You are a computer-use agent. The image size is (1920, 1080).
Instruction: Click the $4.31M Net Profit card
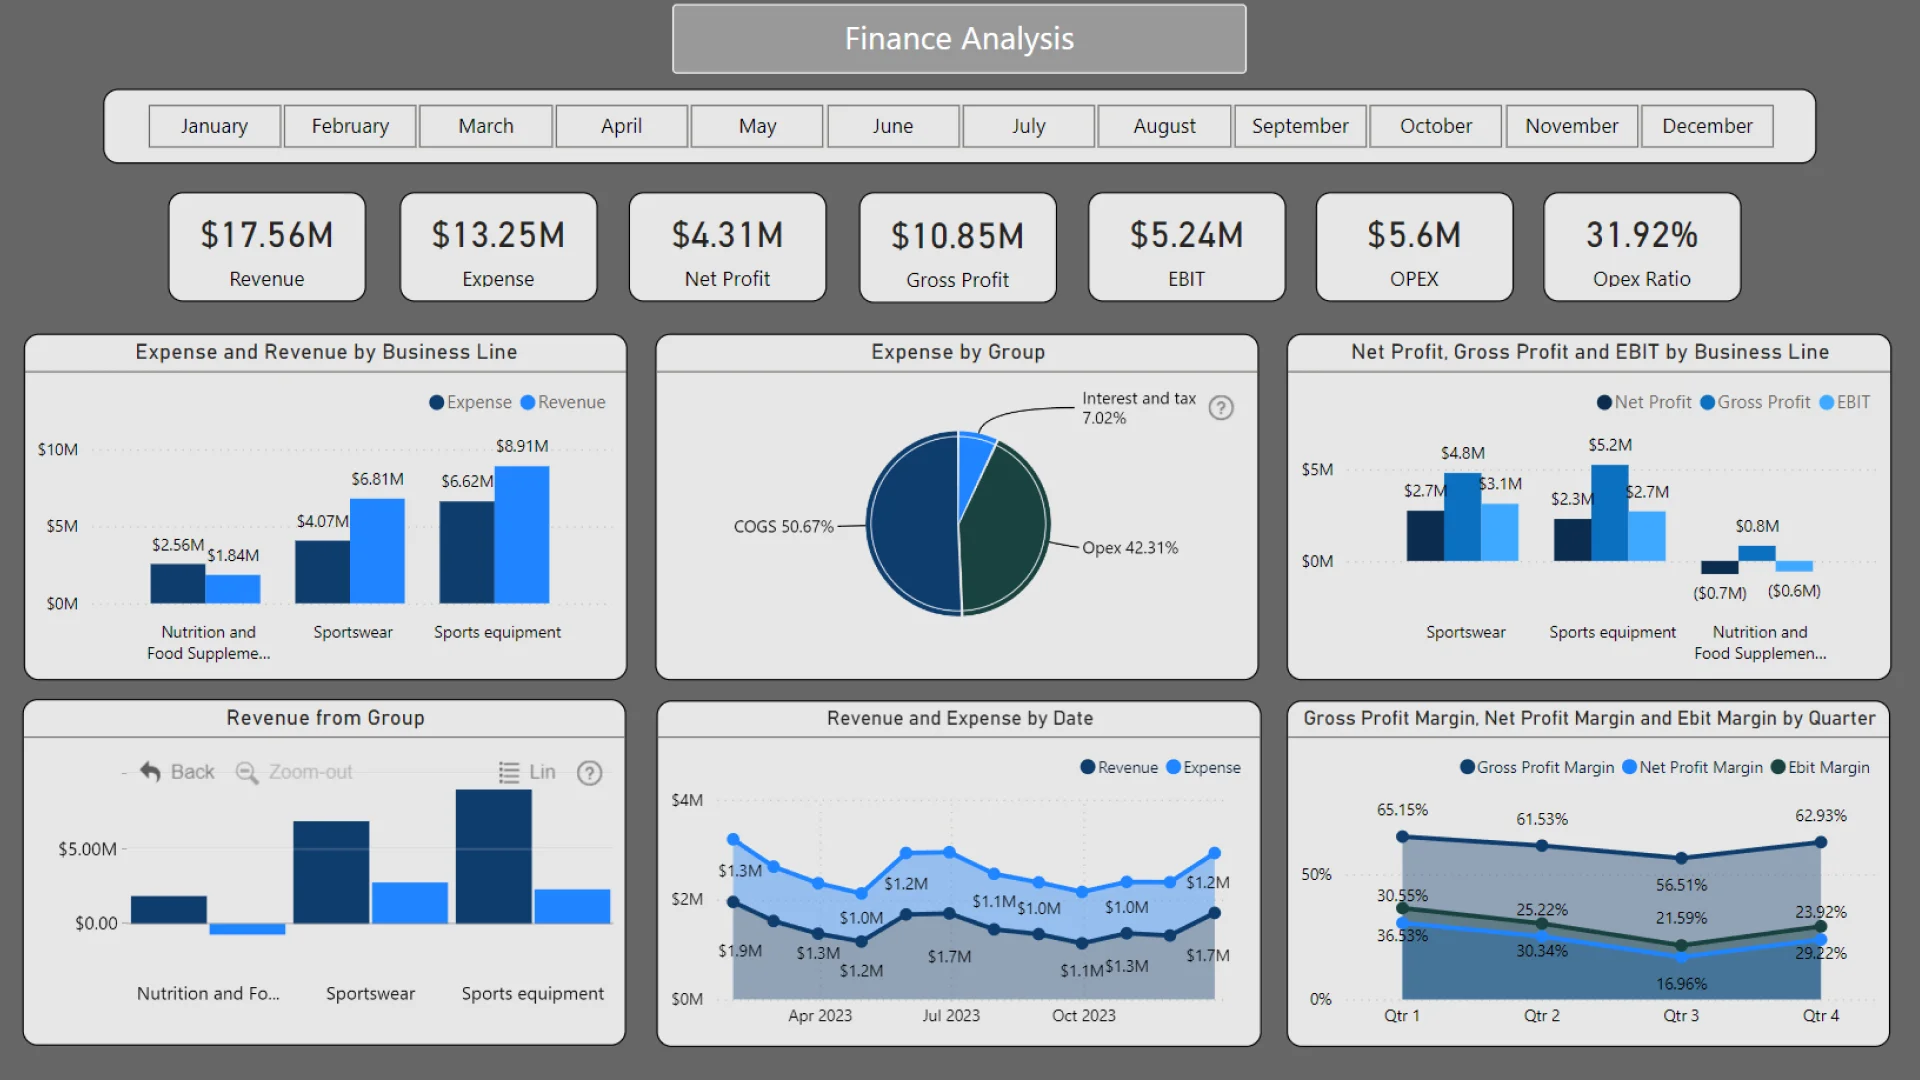(x=727, y=247)
